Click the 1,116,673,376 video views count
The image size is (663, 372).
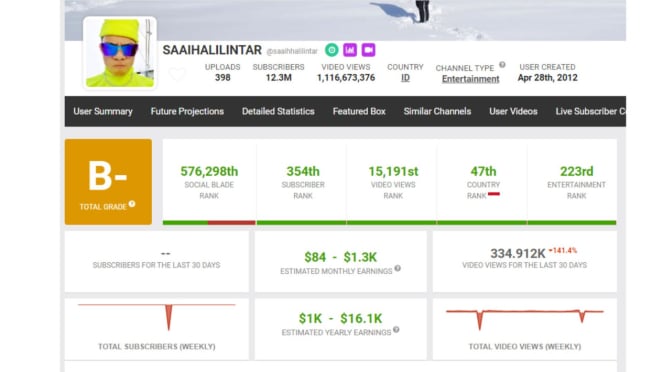click(346, 78)
